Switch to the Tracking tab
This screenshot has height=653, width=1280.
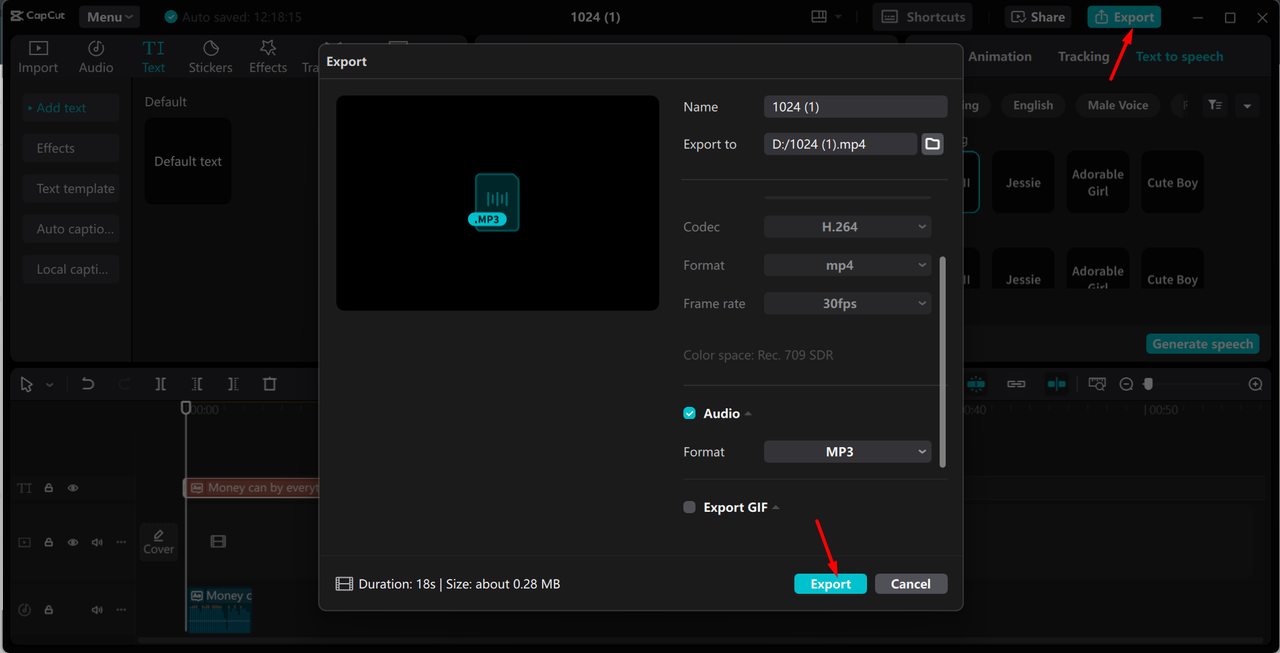1084,57
